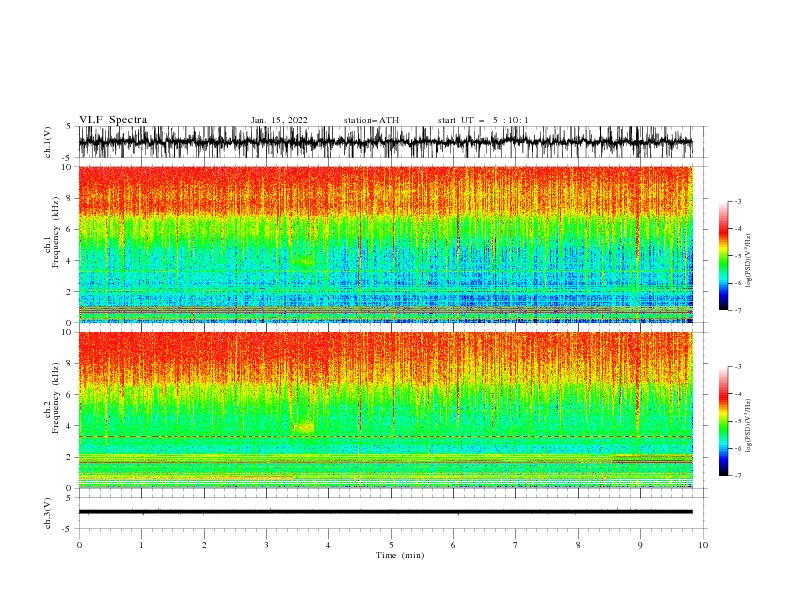Click the ch.1 spectrogram color bar
The height and width of the screenshot is (612, 792).
click(723, 256)
